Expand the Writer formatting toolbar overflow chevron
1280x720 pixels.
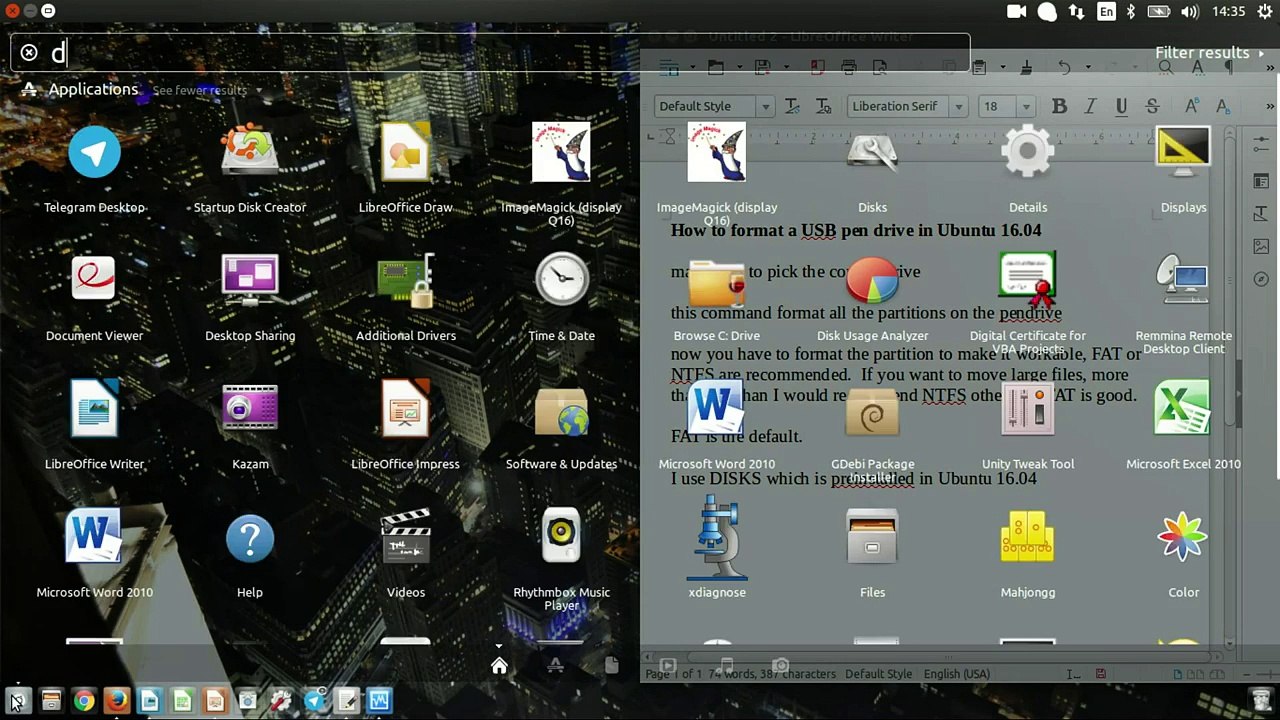[x=1271, y=106]
